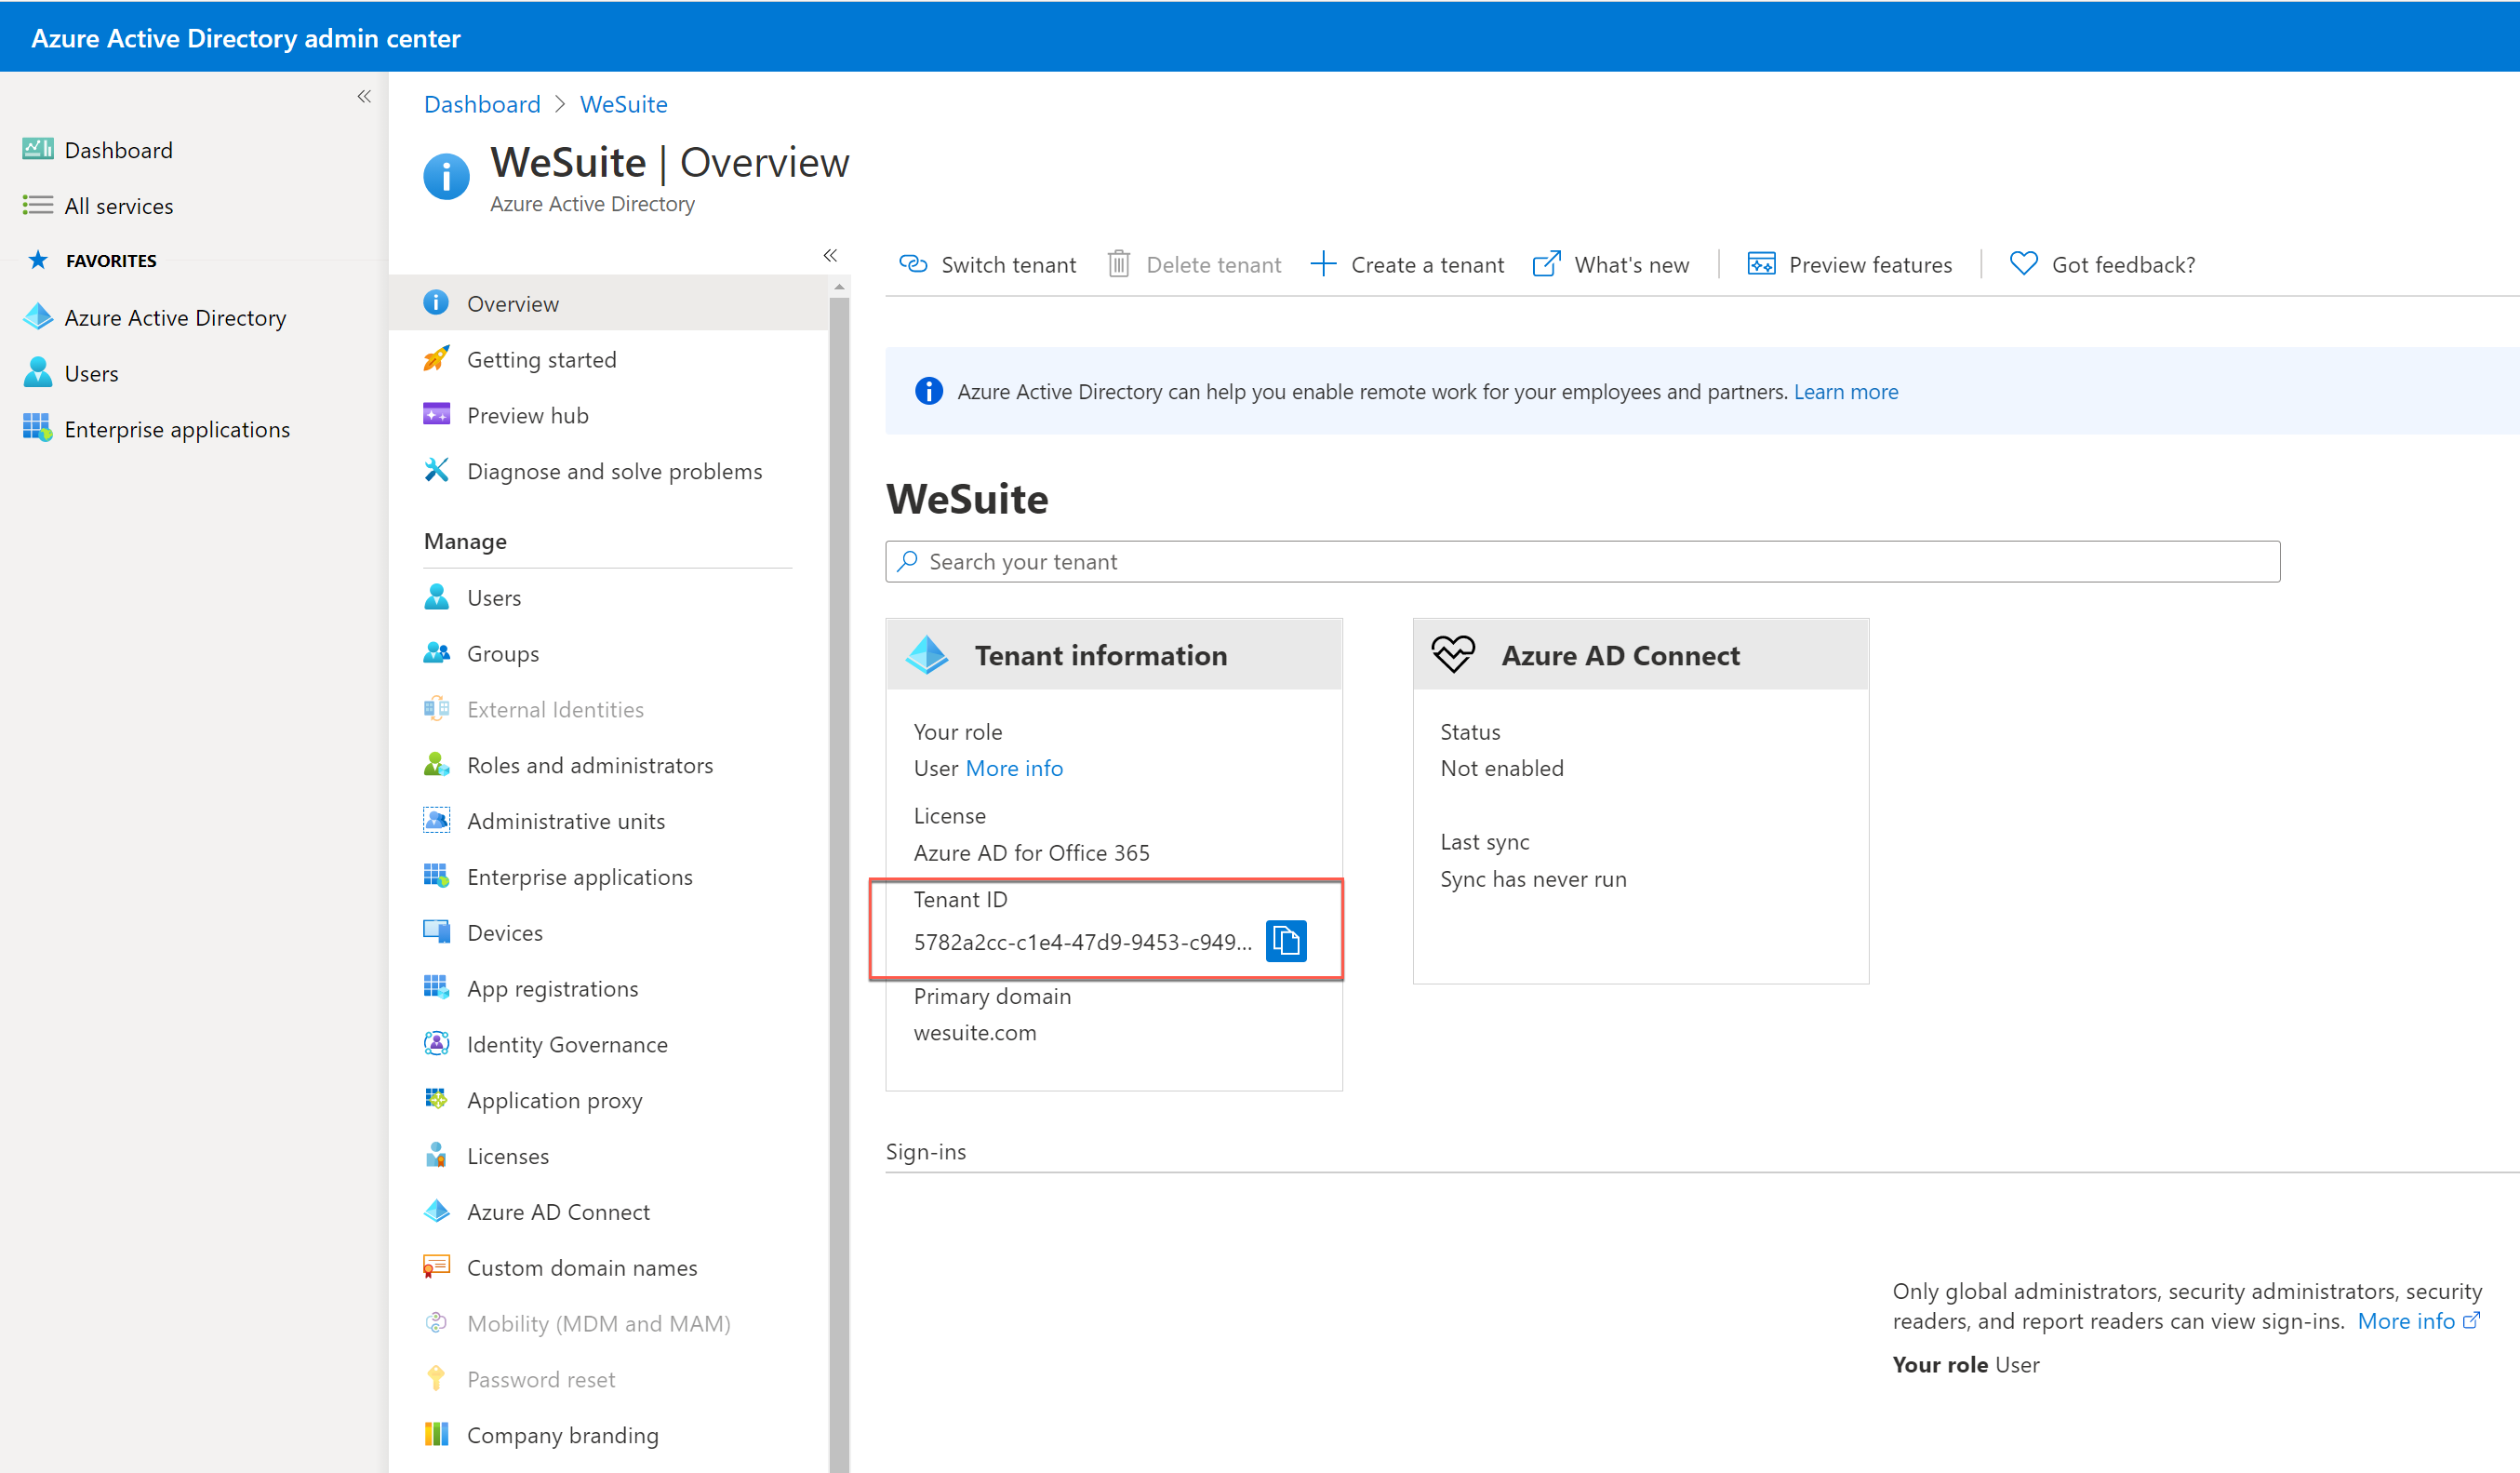Click Got feedback? heart button
This screenshot has height=1473, width=2520.
[2102, 264]
